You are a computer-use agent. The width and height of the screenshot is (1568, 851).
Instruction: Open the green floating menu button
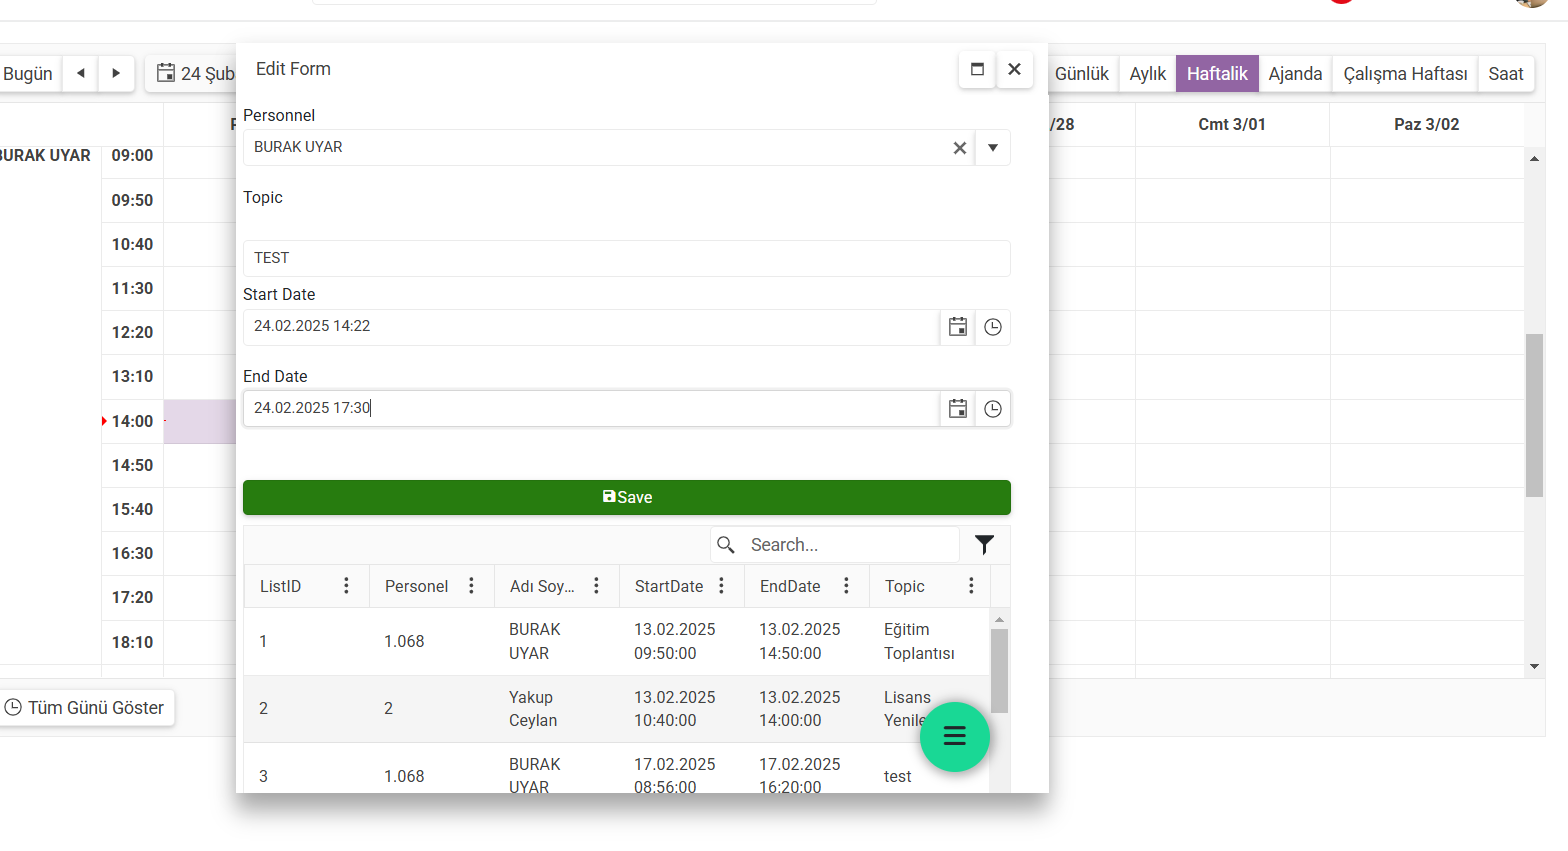click(955, 737)
